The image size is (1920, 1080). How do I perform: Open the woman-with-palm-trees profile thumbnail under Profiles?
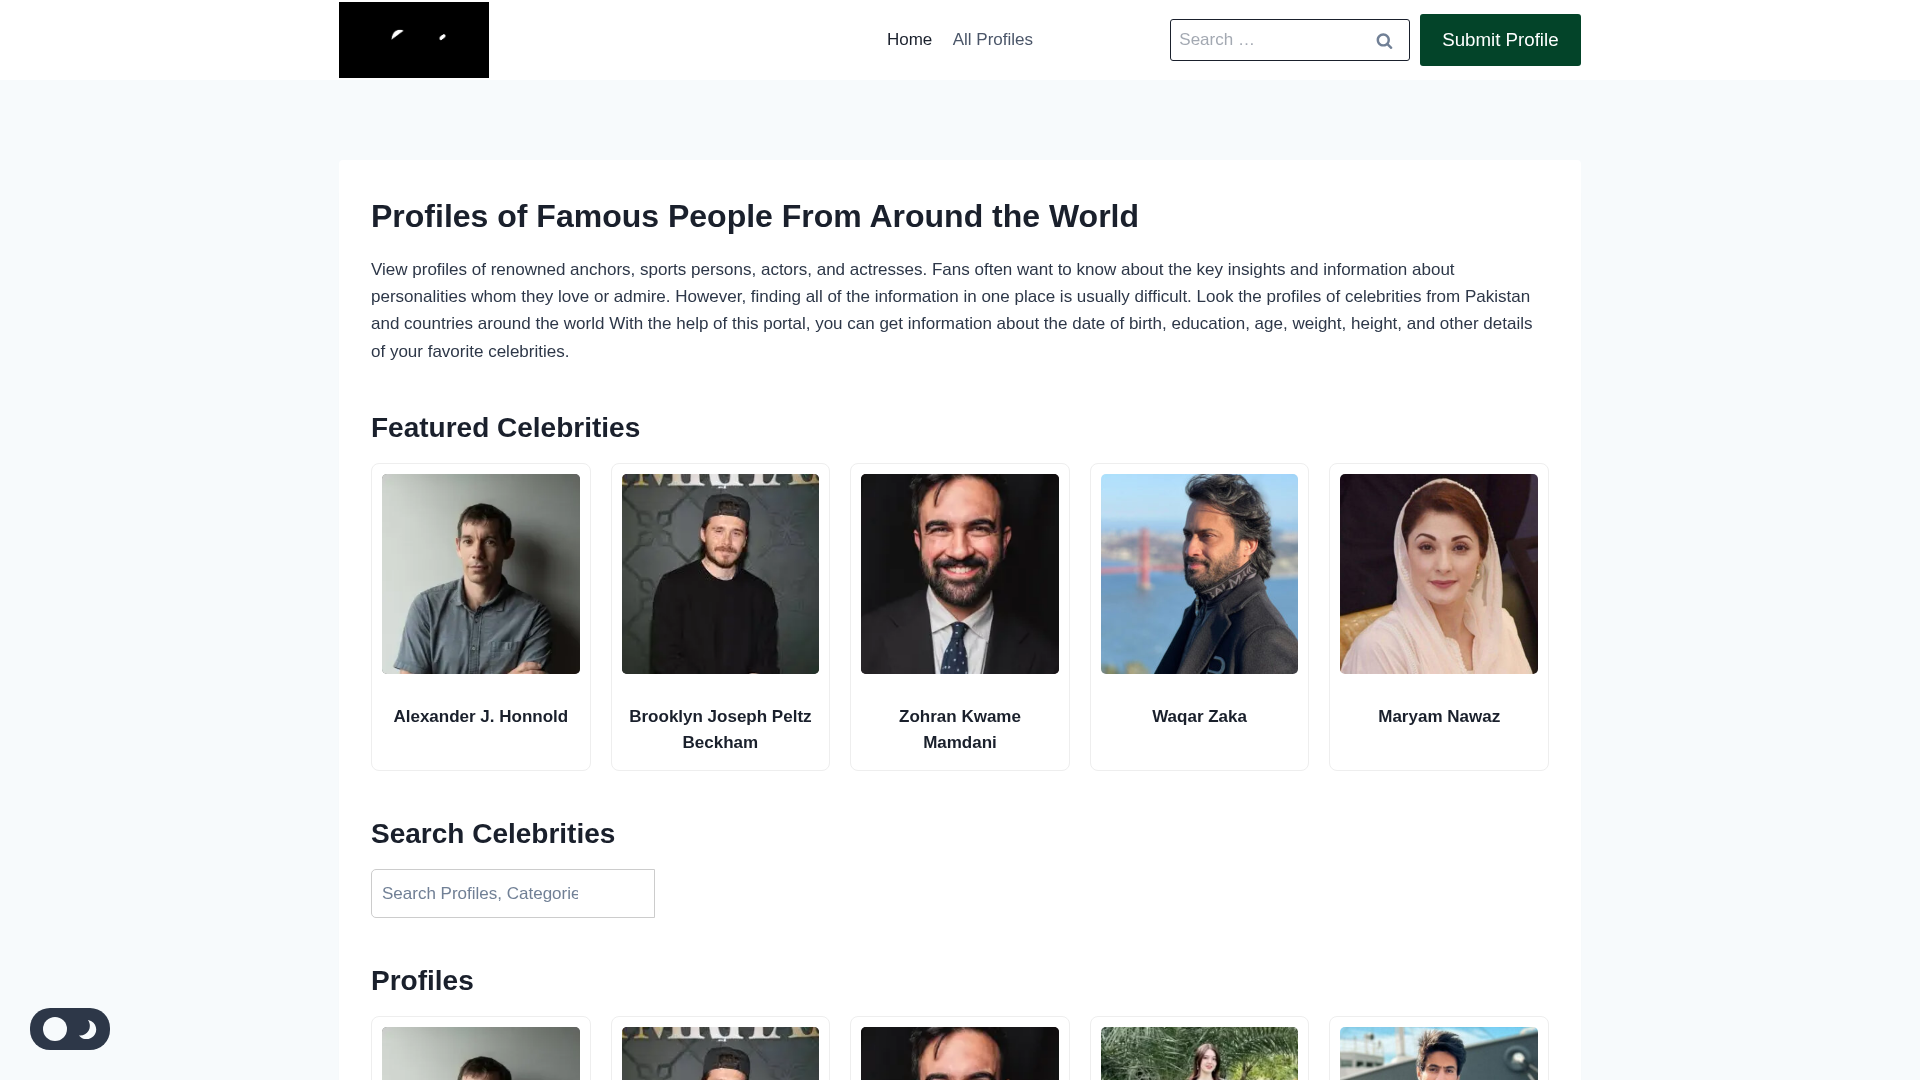click(1199, 1053)
